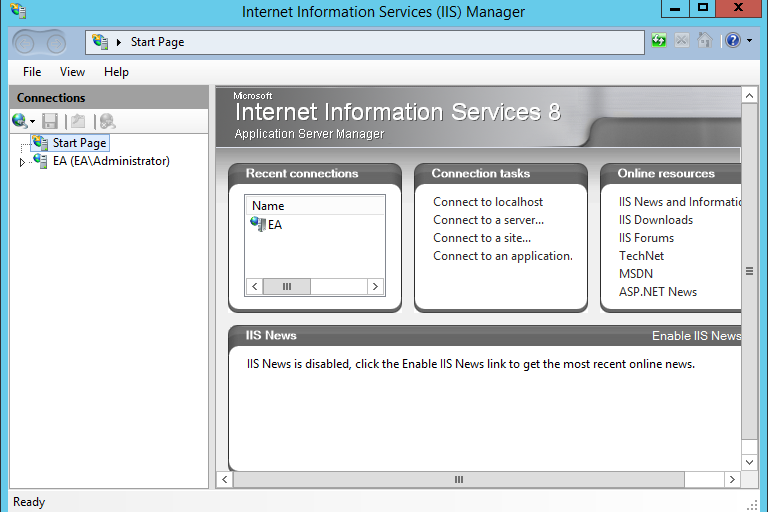Image resolution: width=768 pixels, height=512 pixels.
Task: Open the File menu
Action: point(32,72)
